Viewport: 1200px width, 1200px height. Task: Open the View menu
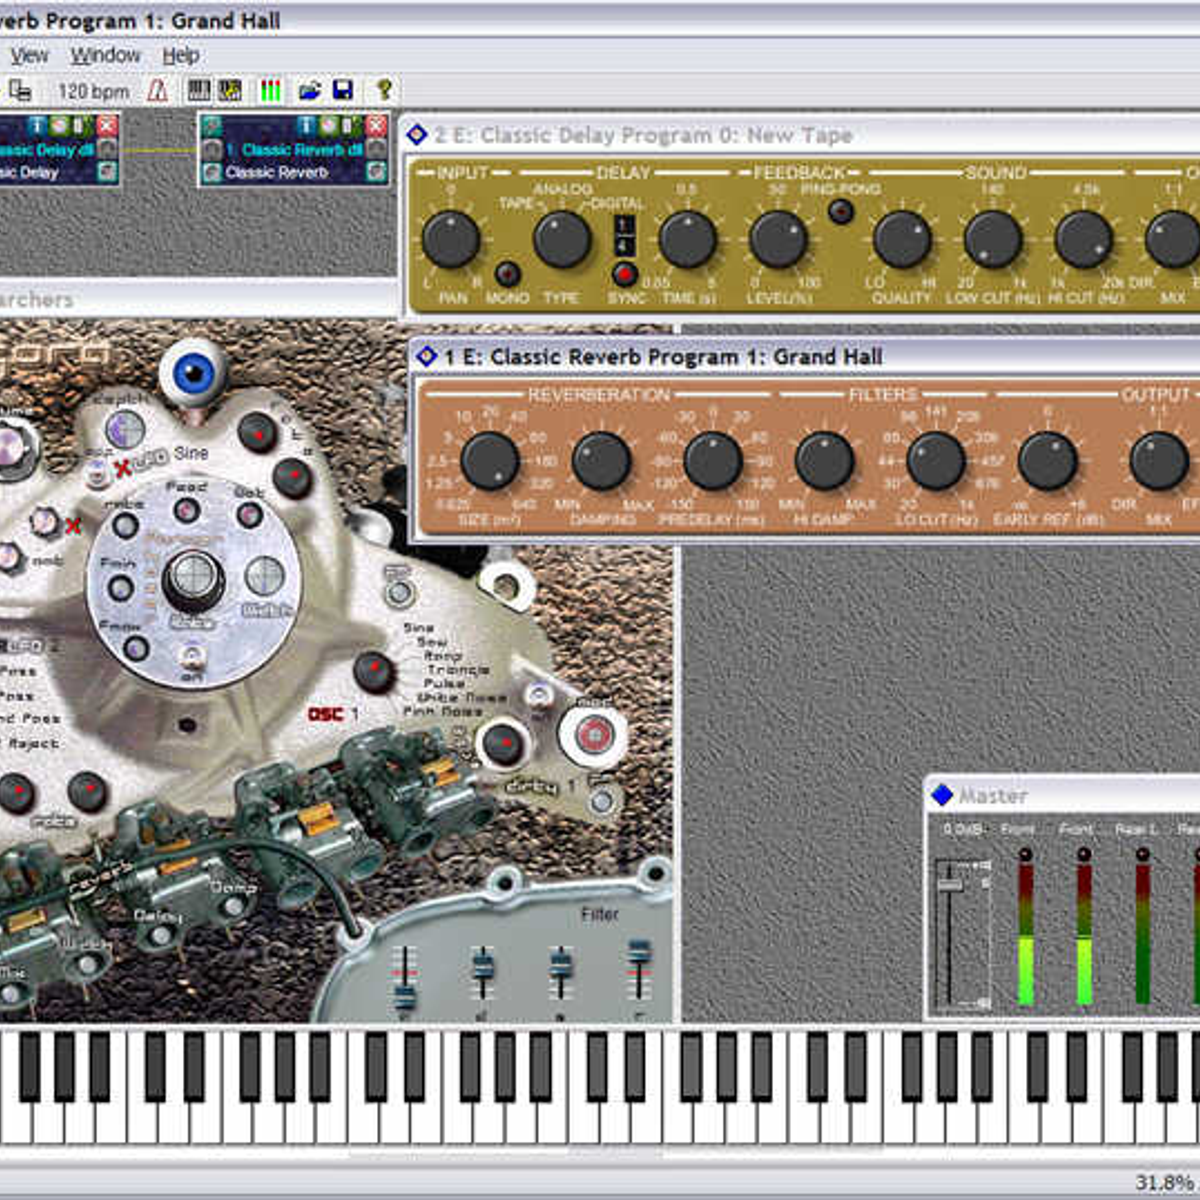30,55
